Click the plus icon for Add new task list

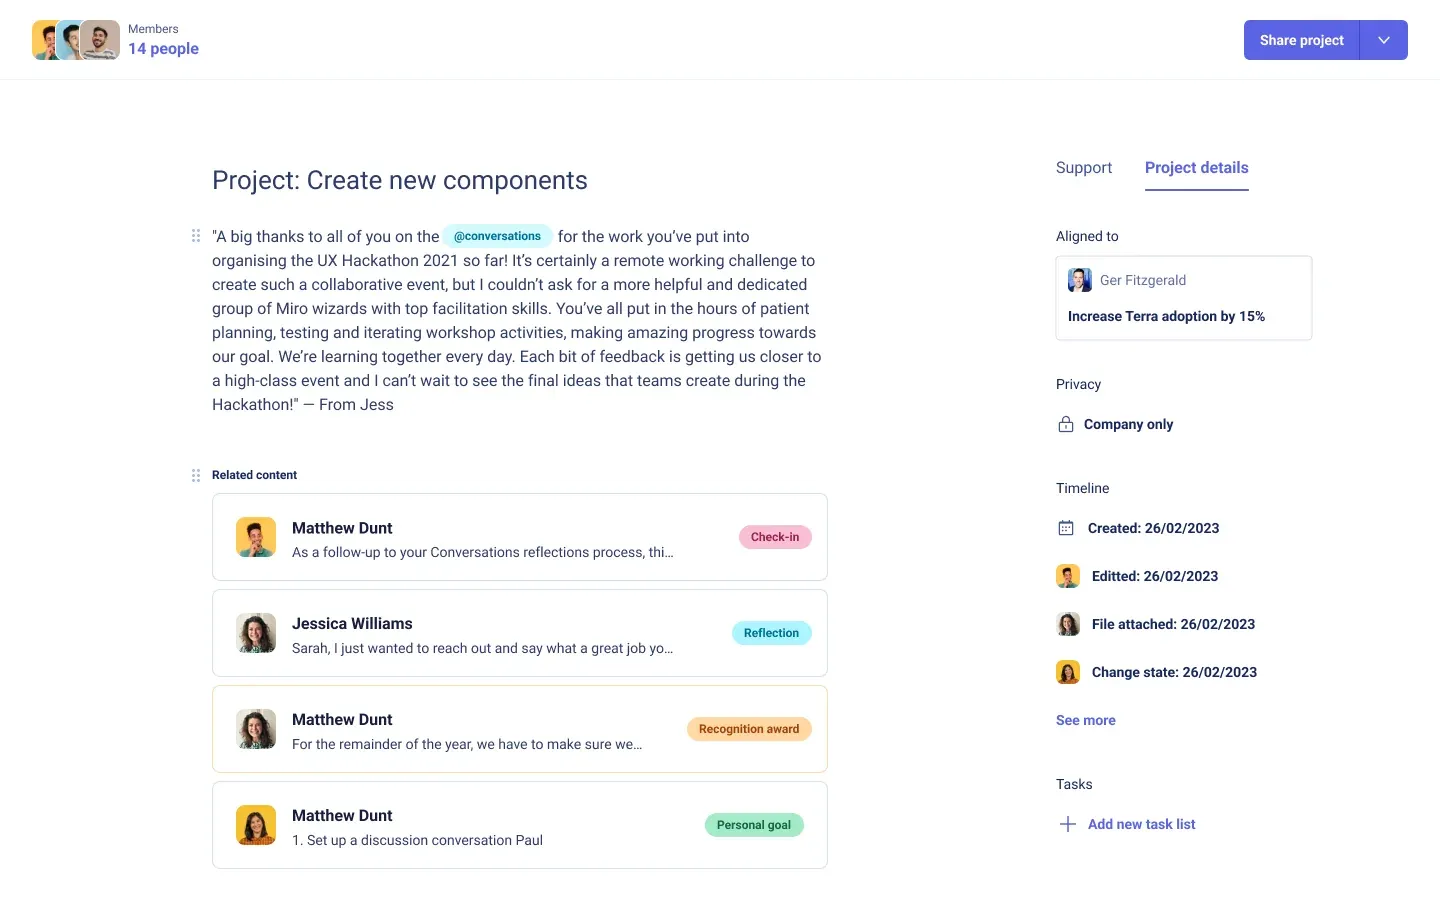(1068, 824)
